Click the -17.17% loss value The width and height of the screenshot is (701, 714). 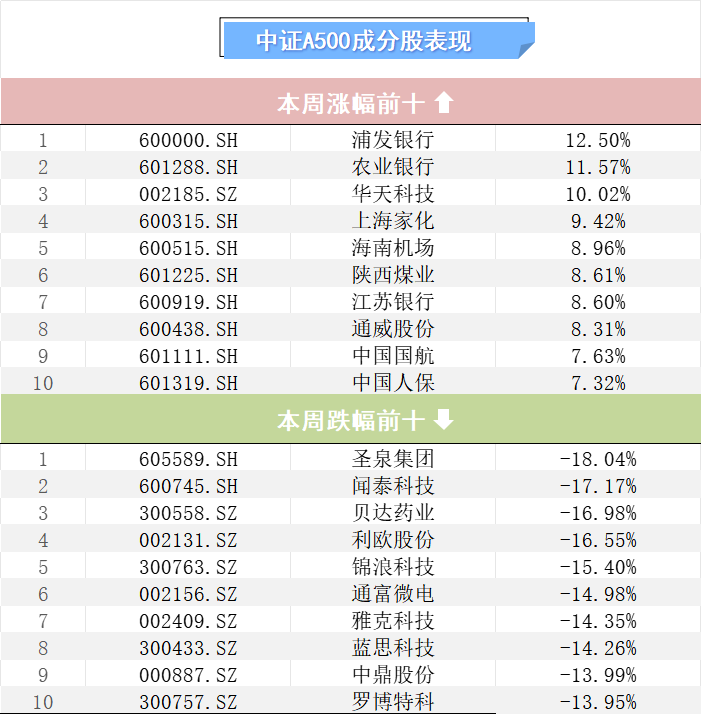[597, 486]
